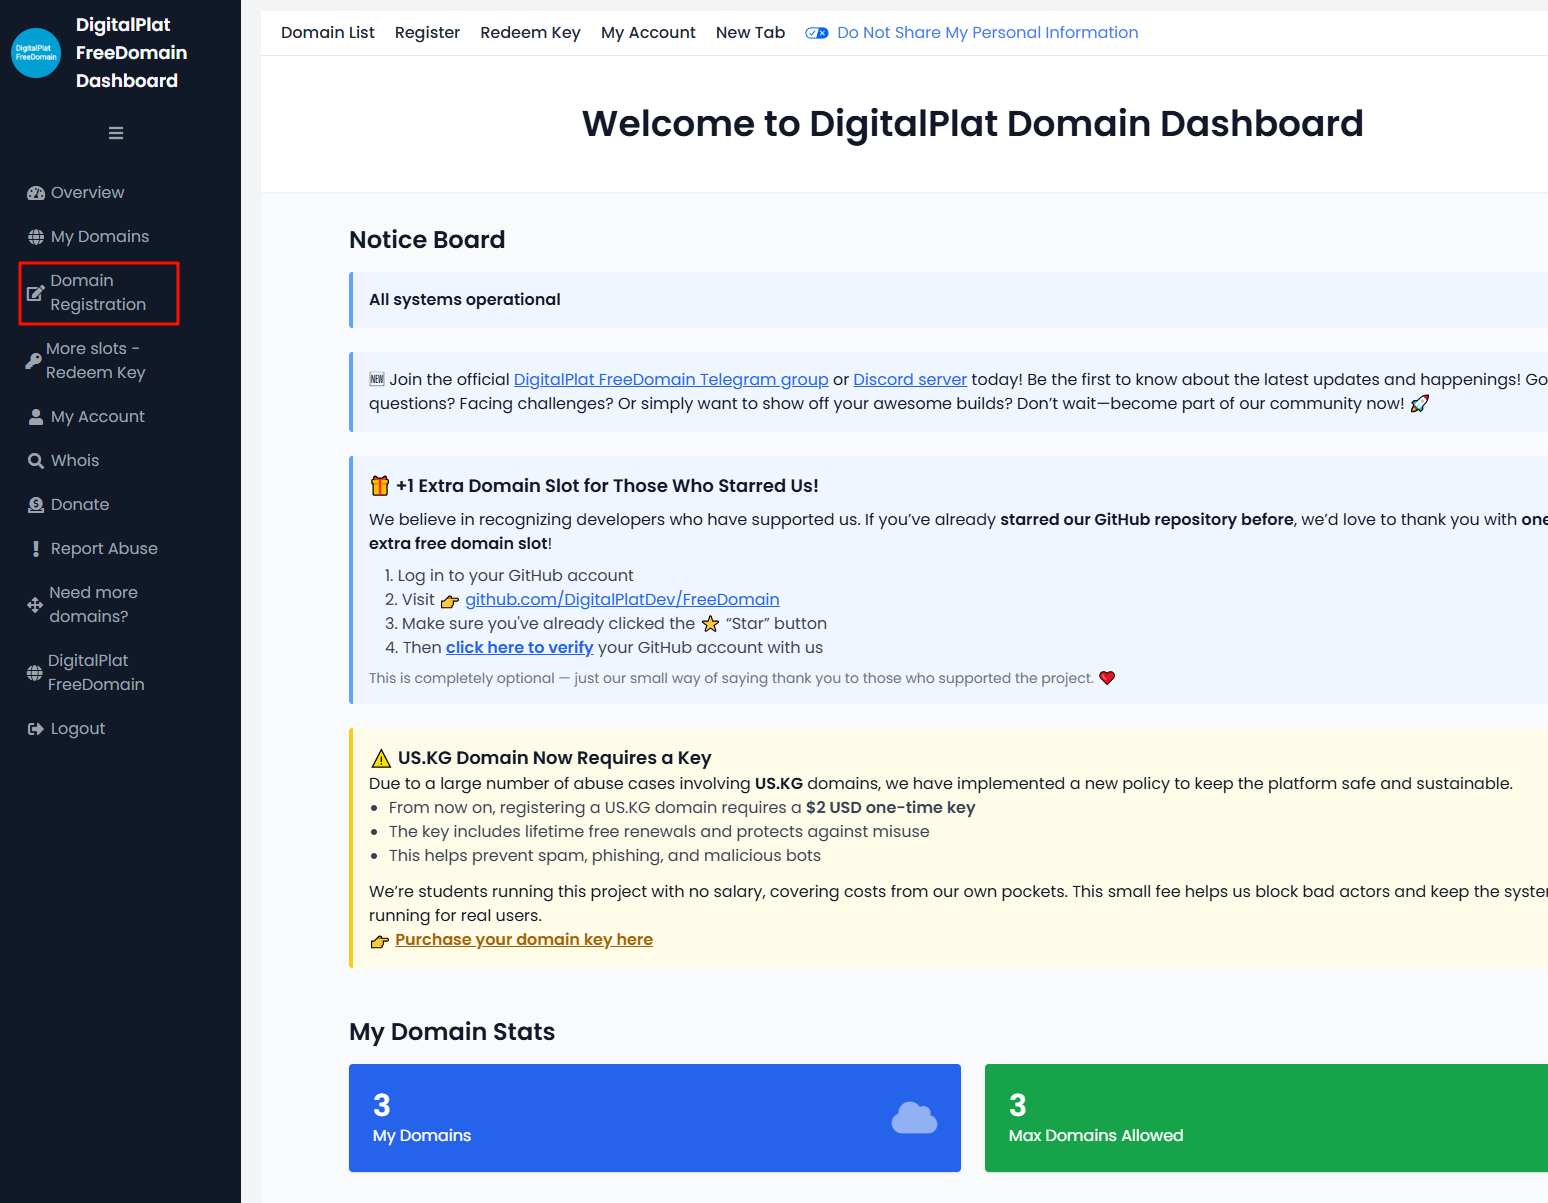Toggle the sidebar with the hamburger icon

point(116,133)
